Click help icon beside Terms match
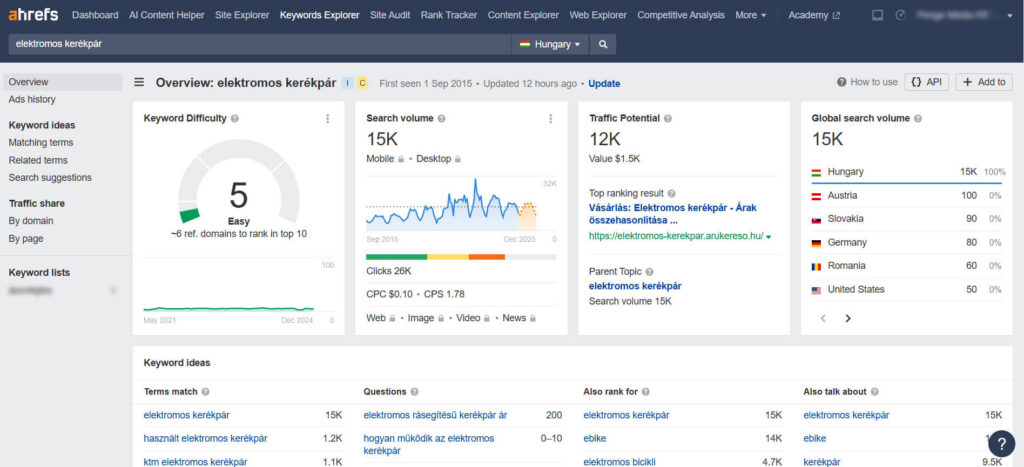 coord(206,392)
